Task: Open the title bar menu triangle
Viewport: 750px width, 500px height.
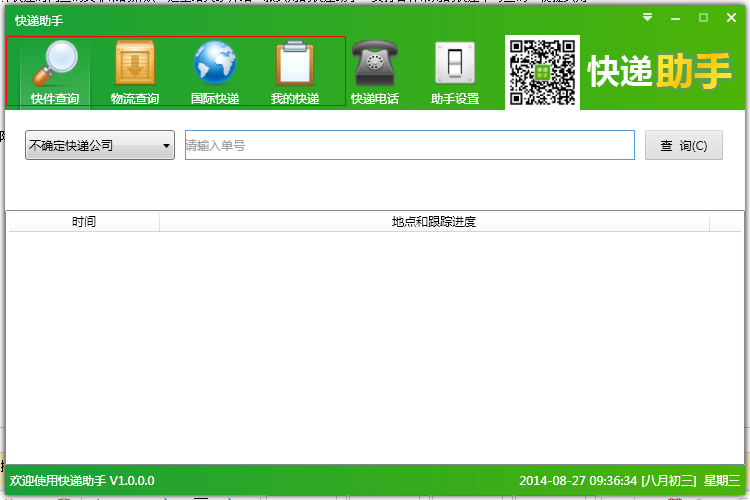Action: click(647, 18)
